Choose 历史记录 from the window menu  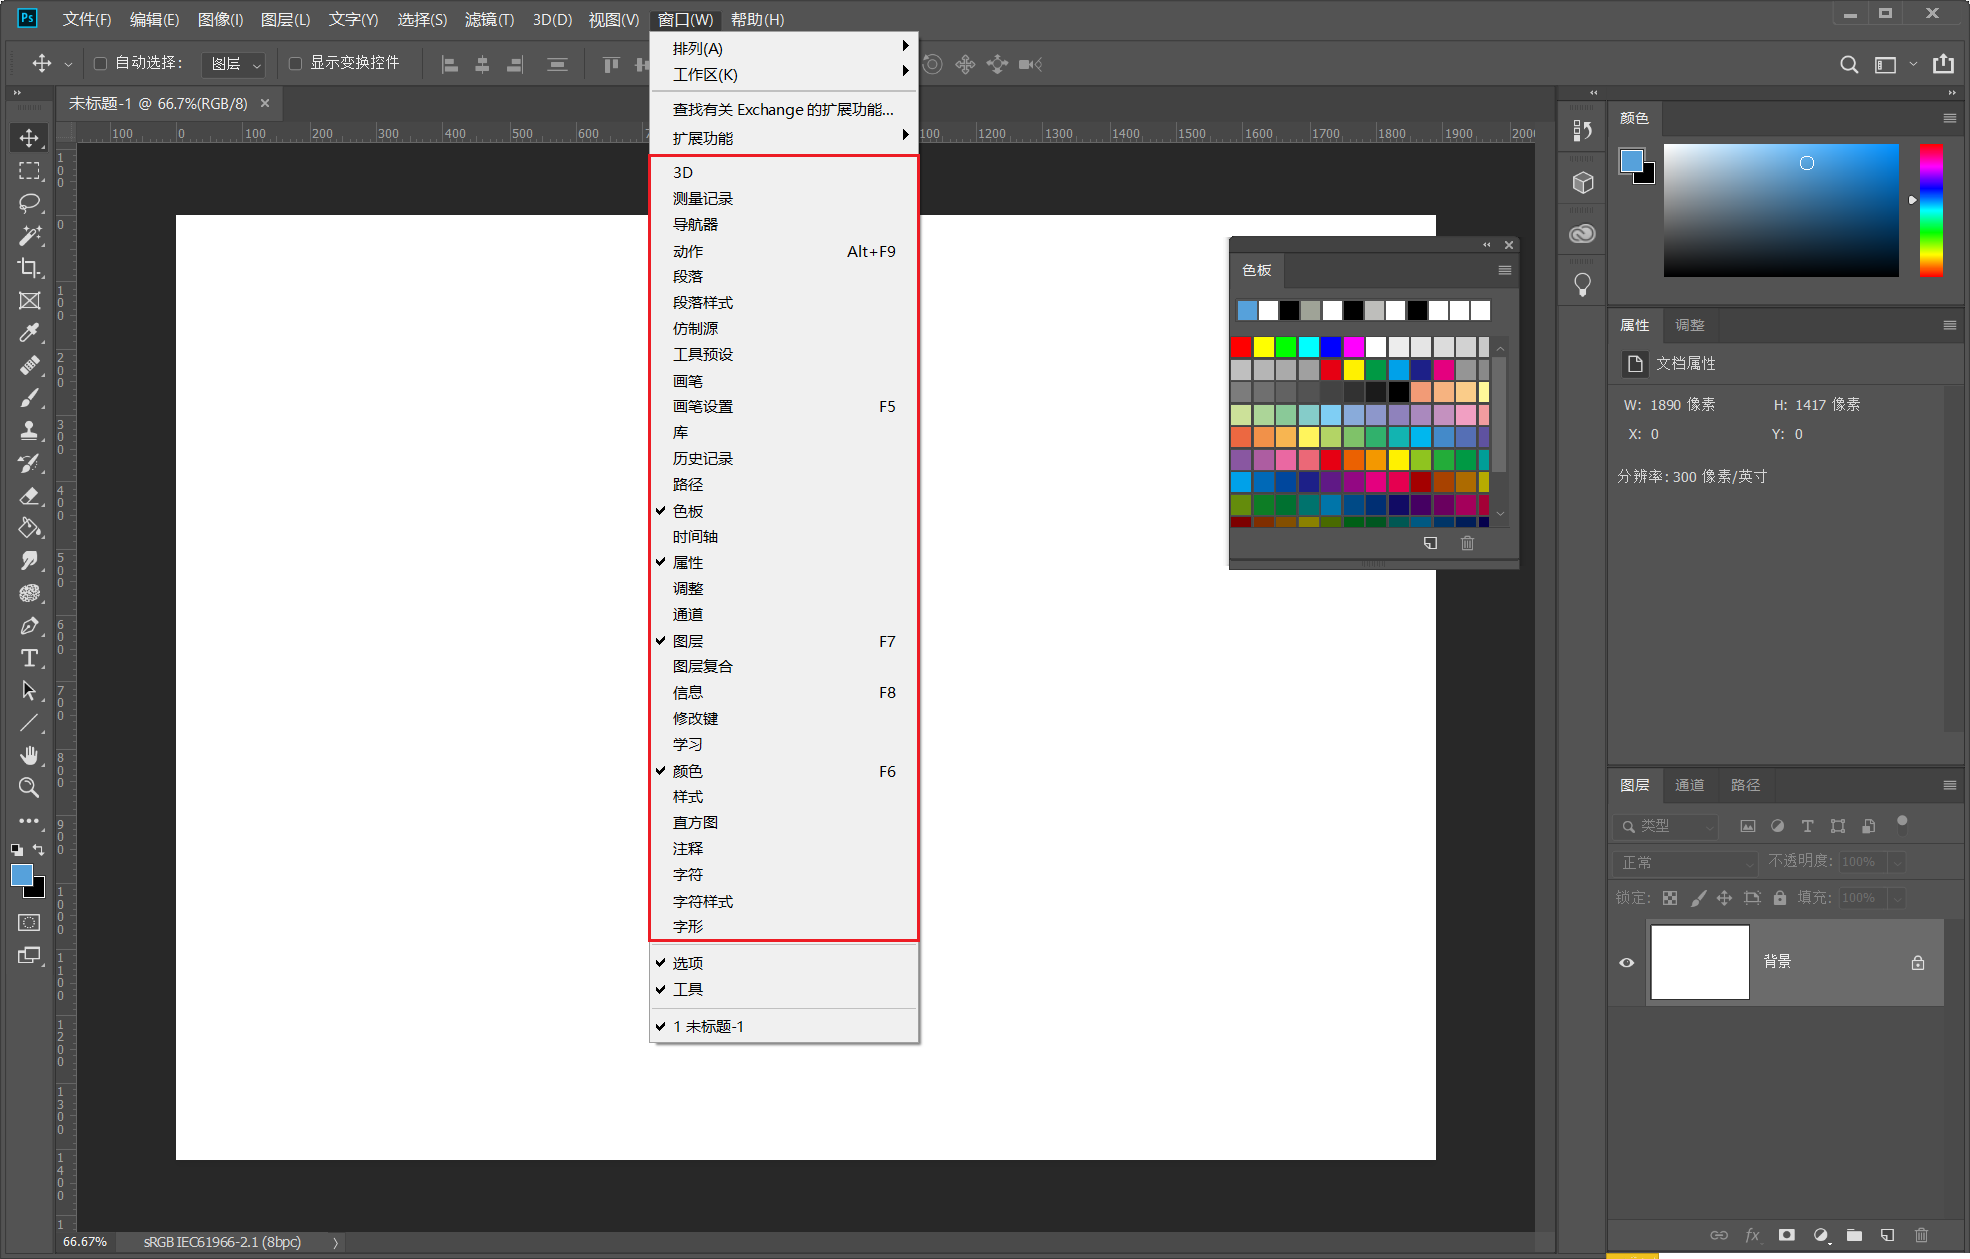pyautogui.click(x=703, y=459)
